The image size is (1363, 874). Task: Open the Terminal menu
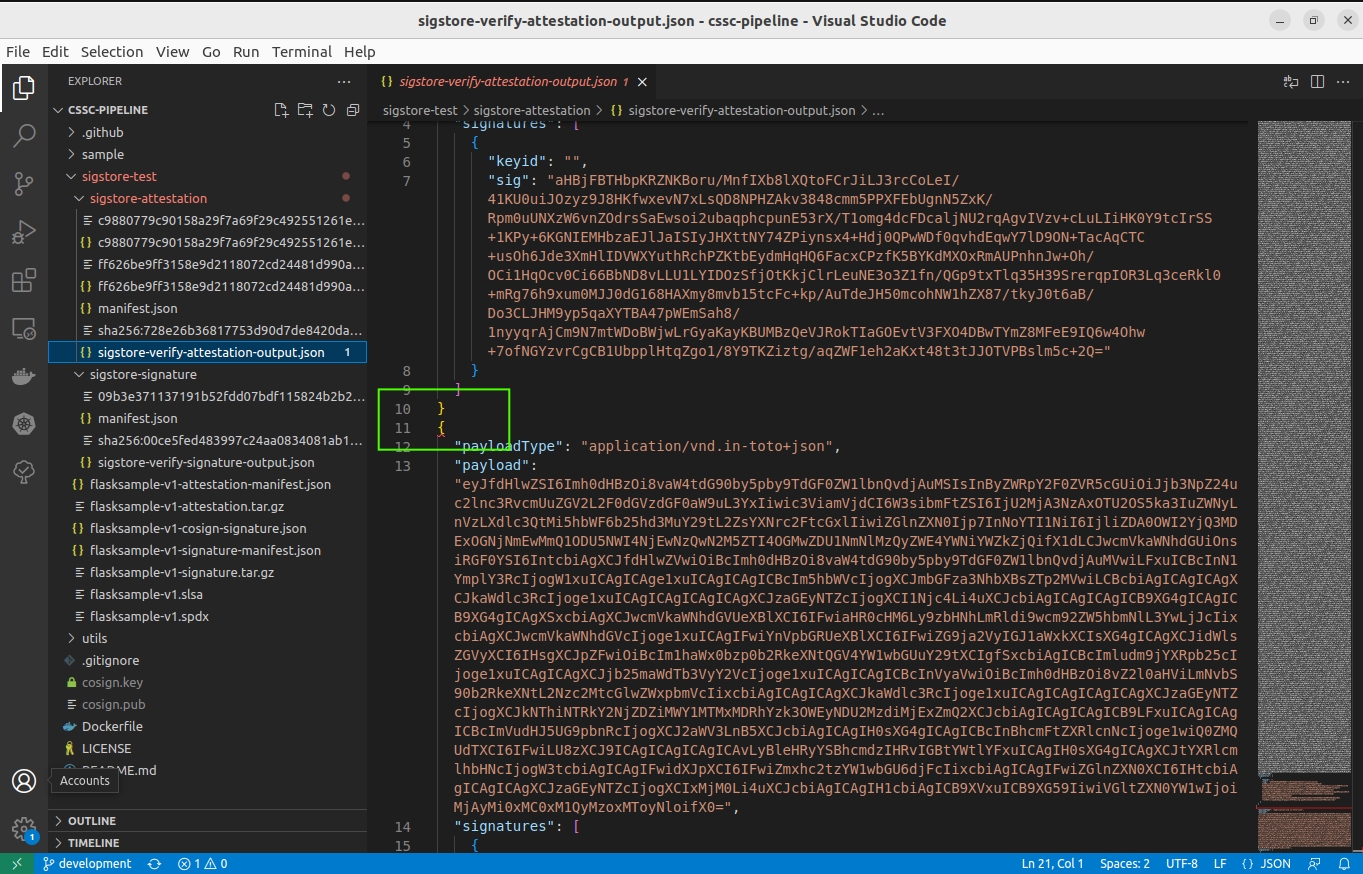point(302,52)
